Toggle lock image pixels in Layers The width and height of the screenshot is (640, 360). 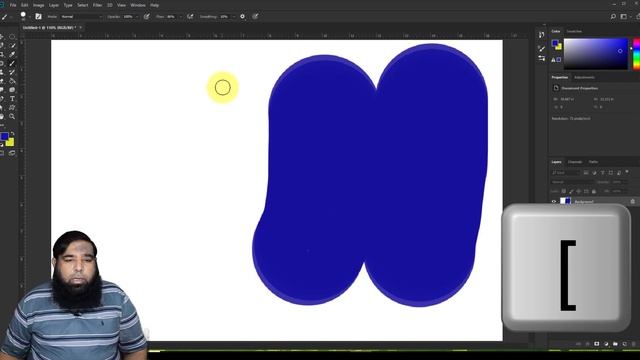tap(571, 191)
